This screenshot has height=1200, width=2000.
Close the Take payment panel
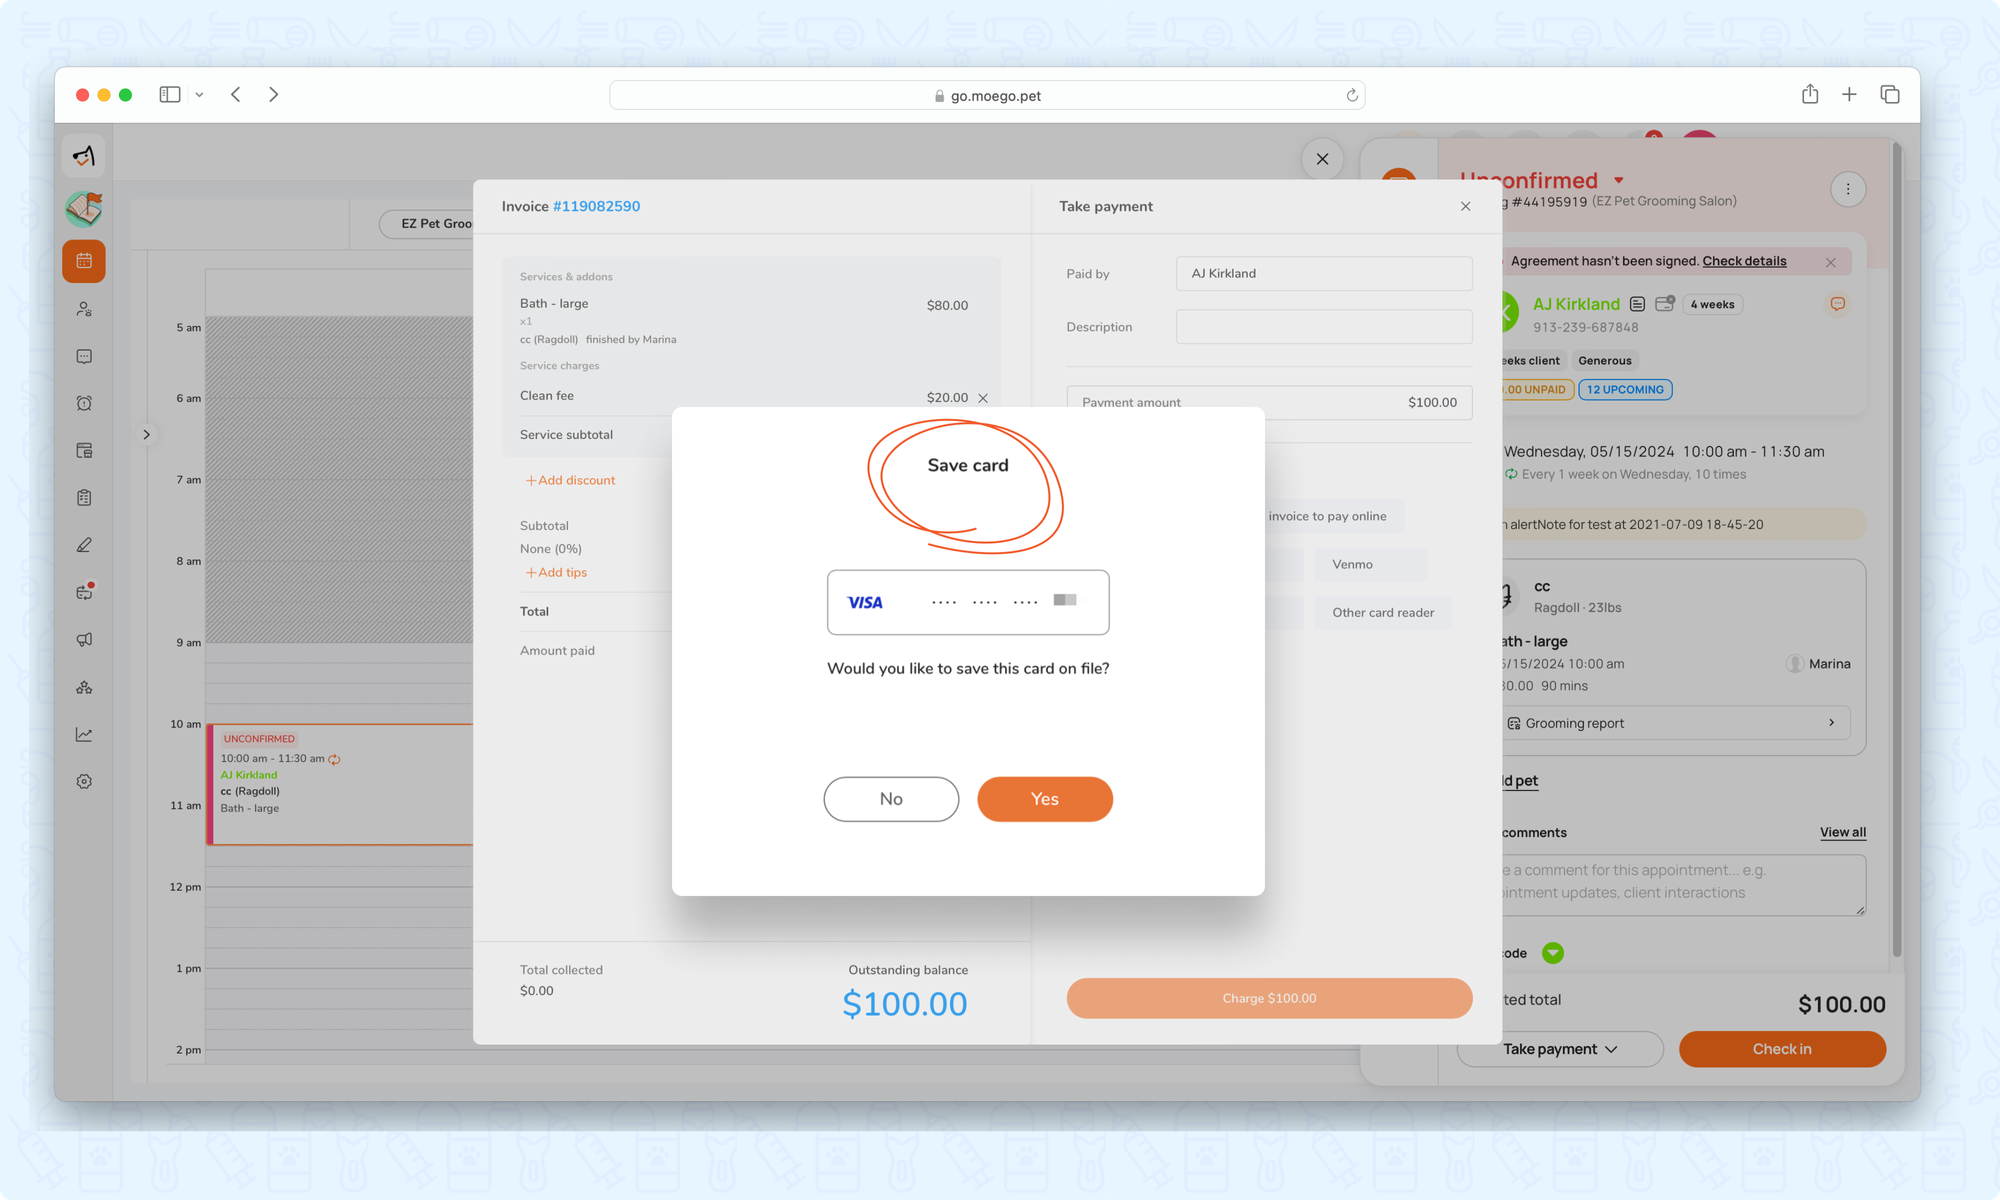(1465, 206)
